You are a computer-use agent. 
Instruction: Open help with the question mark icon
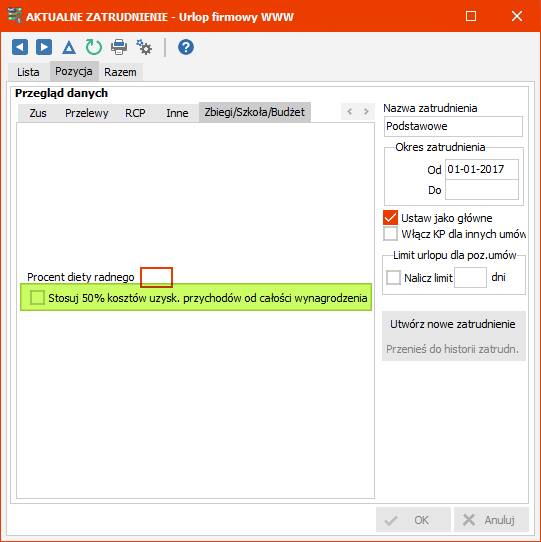[186, 47]
